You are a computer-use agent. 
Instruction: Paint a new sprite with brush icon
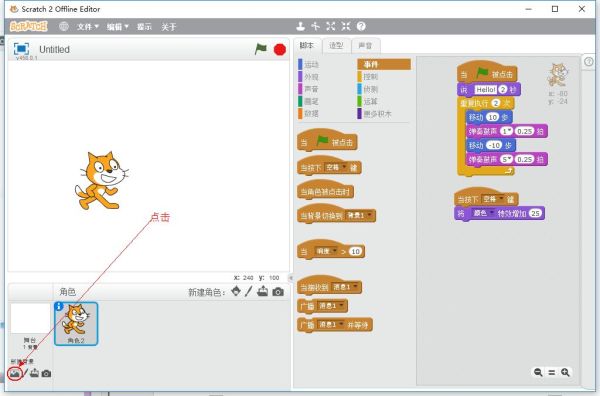pyautogui.click(x=249, y=292)
